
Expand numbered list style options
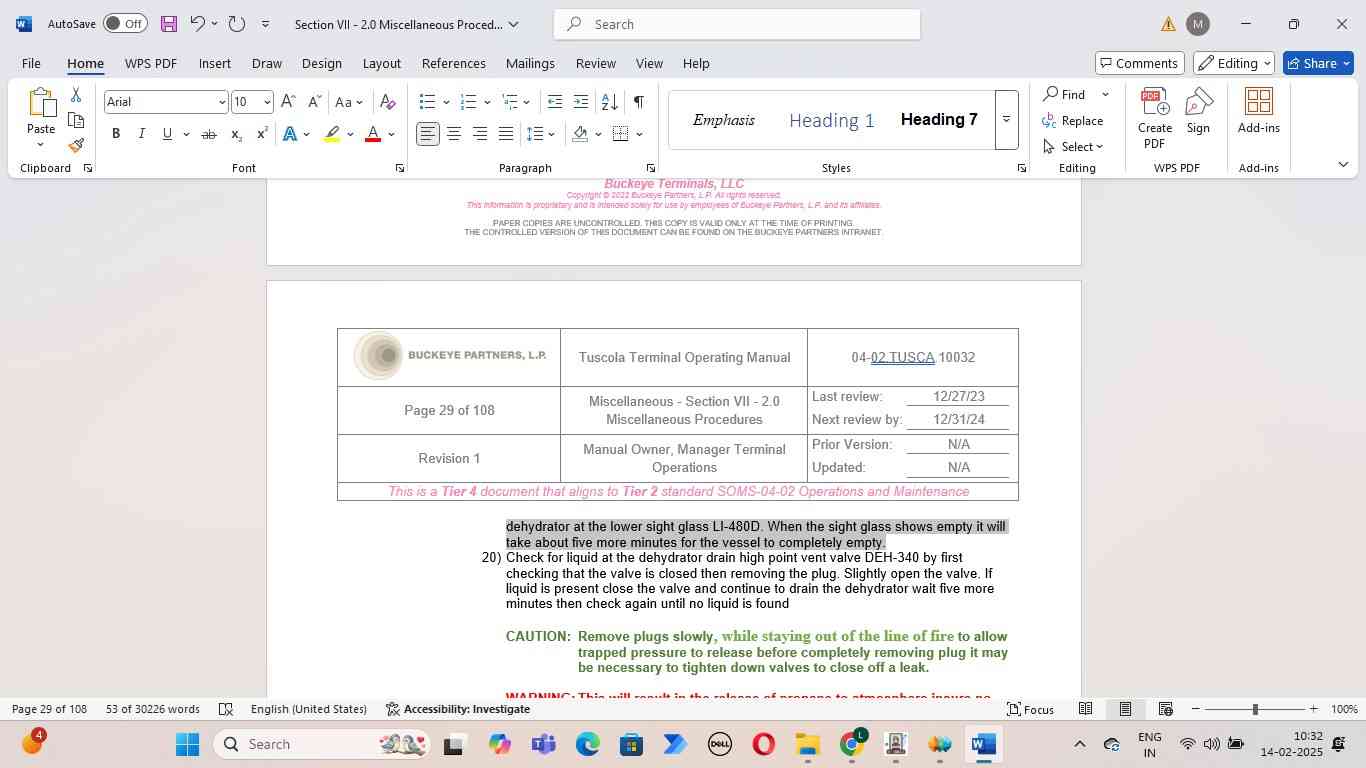pyautogui.click(x=487, y=102)
